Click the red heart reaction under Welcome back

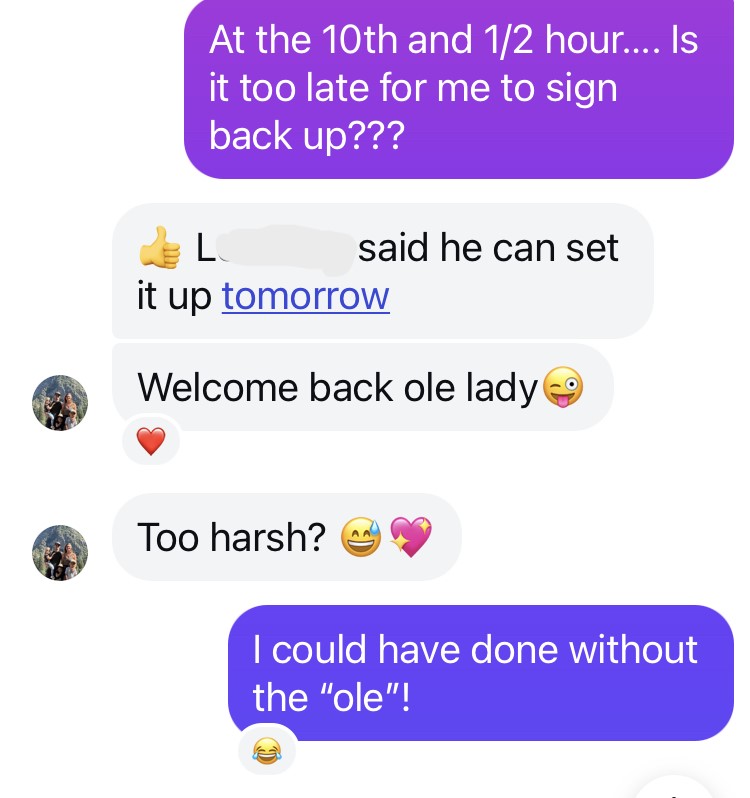(x=151, y=441)
